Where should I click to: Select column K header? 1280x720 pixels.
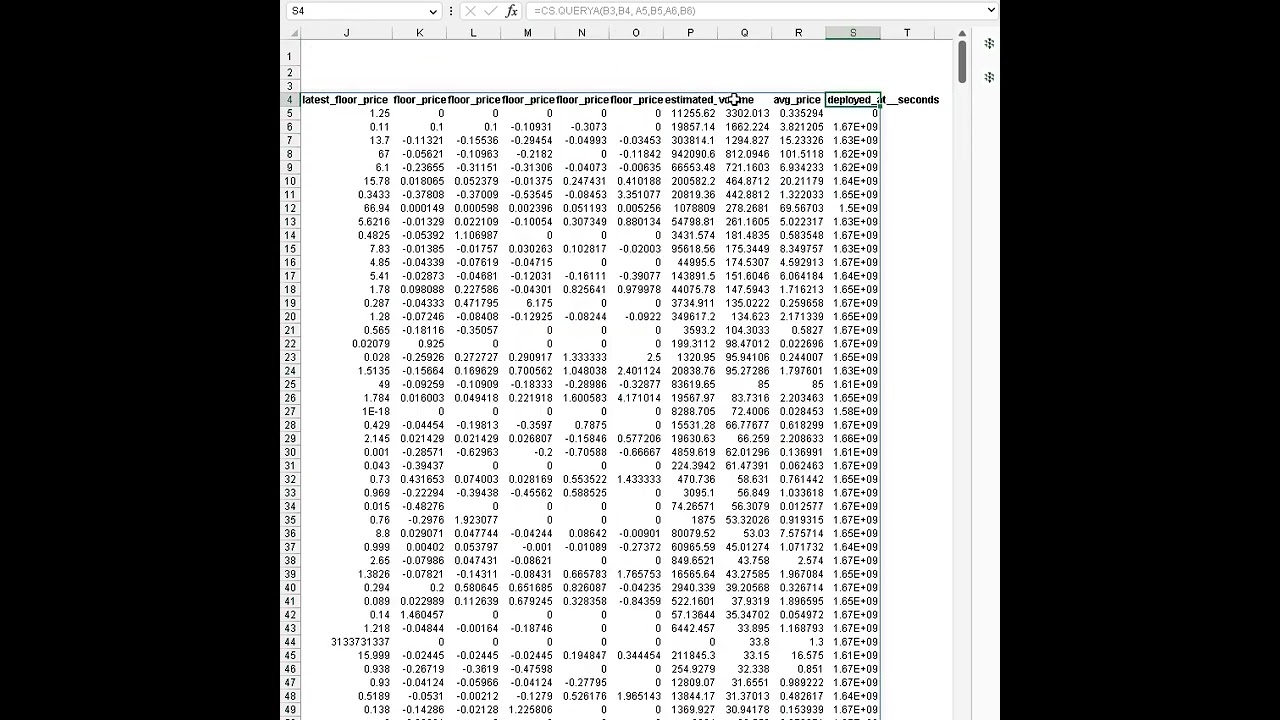(419, 33)
